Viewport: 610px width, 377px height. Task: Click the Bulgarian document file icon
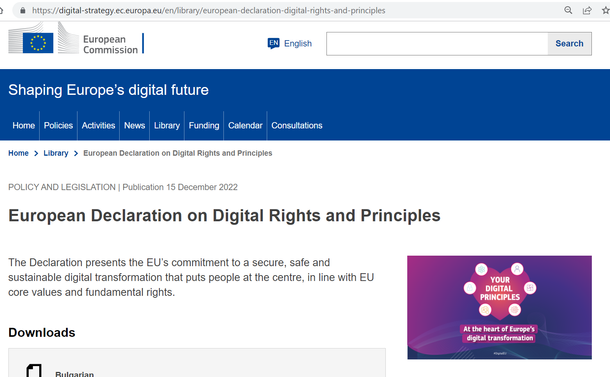(x=34, y=371)
